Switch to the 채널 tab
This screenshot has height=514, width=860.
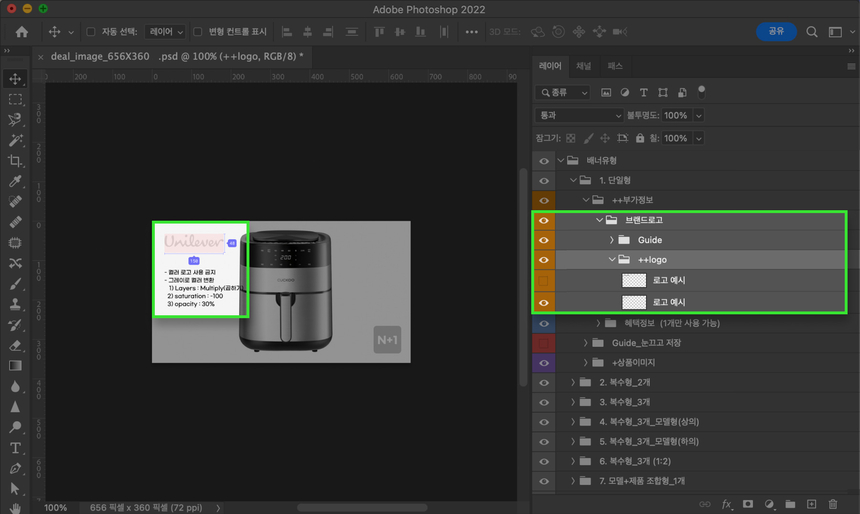[x=584, y=66]
